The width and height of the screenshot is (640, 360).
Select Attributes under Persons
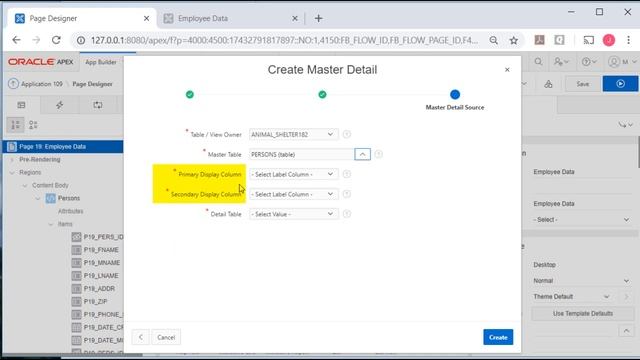(70, 211)
